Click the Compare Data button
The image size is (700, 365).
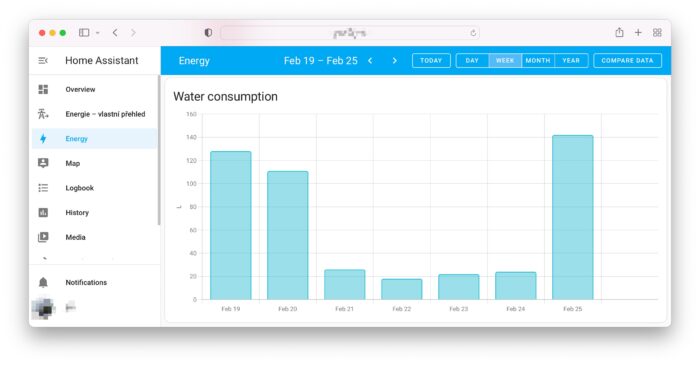pyautogui.click(x=627, y=61)
